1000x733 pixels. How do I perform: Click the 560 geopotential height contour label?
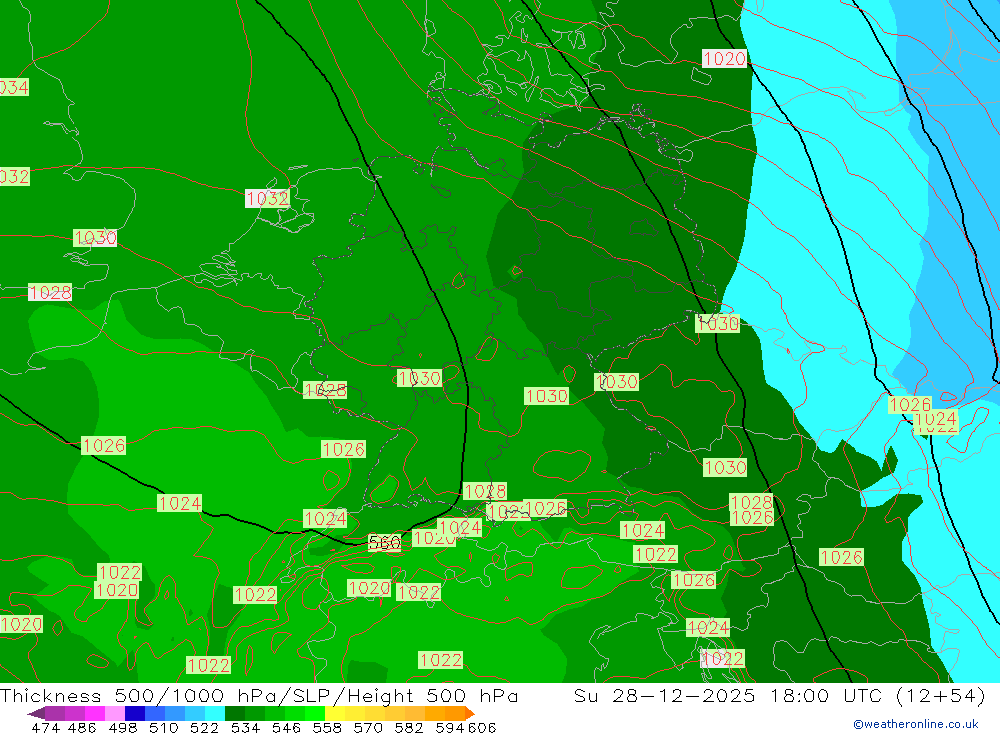click(x=385, y=542)
